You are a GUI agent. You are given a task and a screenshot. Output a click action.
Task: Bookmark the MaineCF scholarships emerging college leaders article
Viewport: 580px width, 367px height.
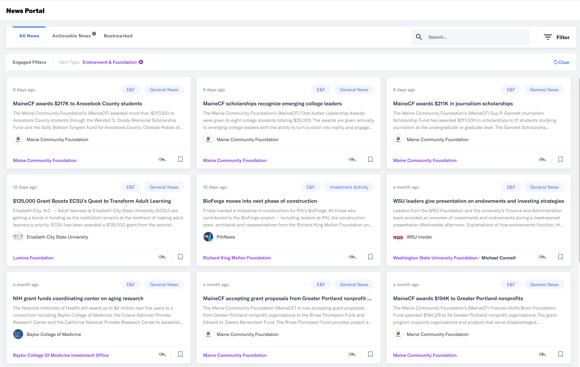370,159
